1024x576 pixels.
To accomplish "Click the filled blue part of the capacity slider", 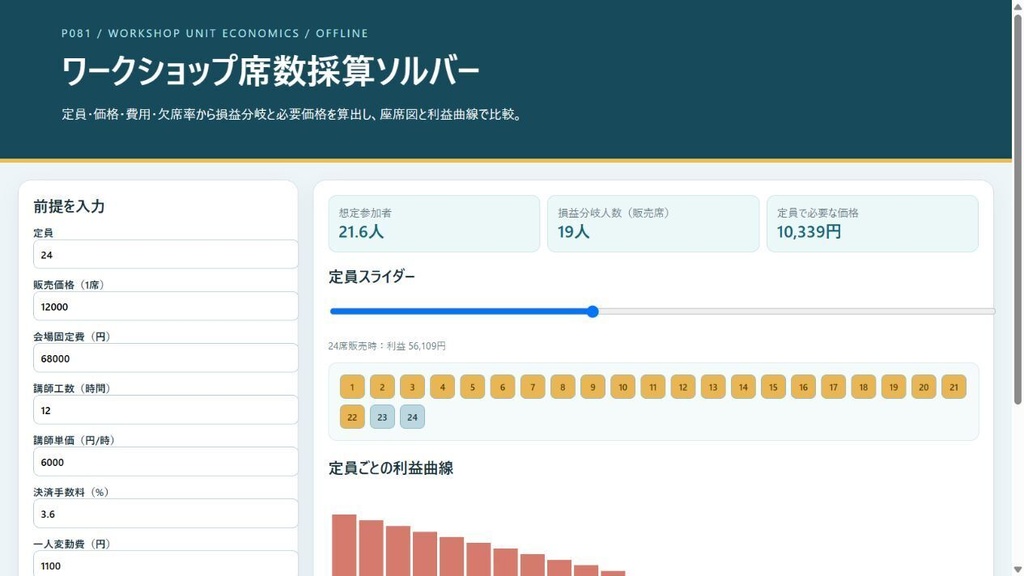I will tap(460, 312).
